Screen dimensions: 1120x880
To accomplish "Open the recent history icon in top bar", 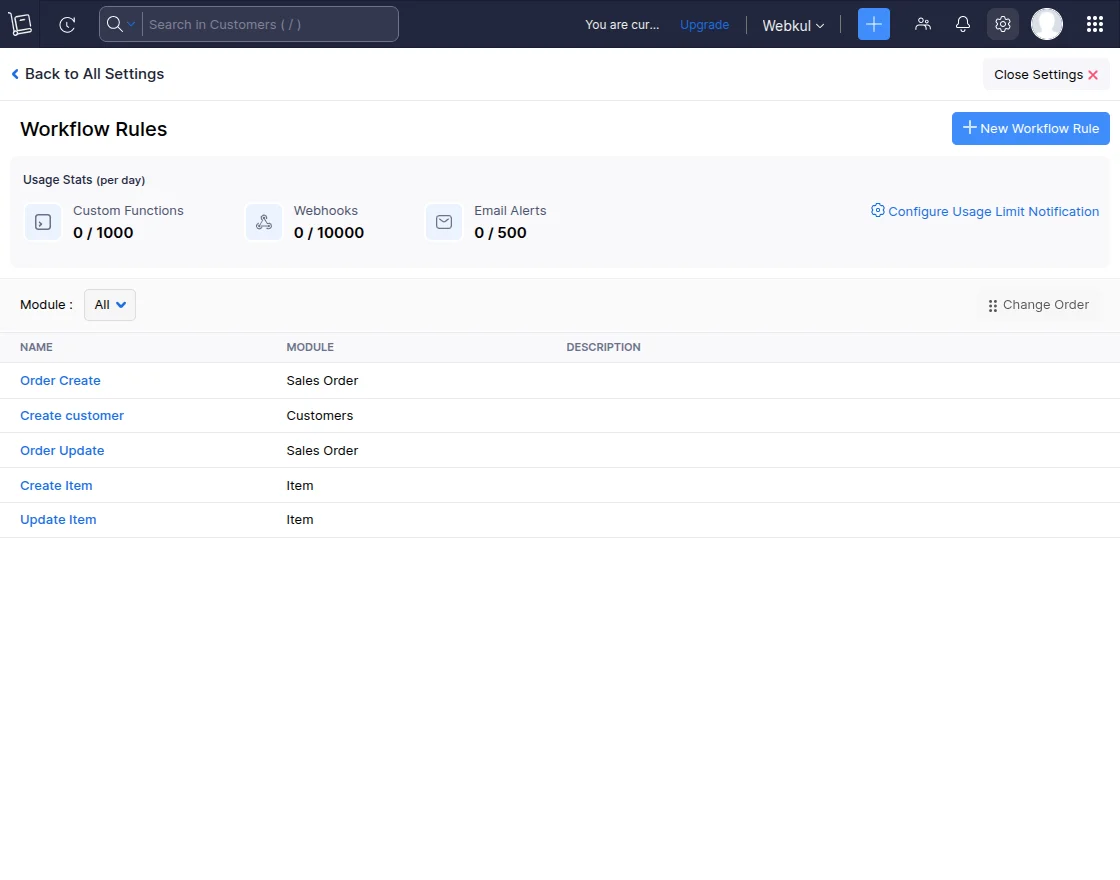I will click(x=66, y=24).
